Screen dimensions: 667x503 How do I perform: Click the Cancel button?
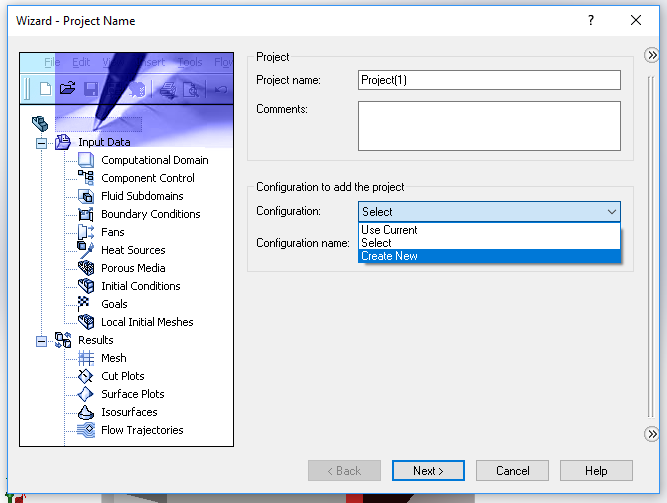coord(512,470)
